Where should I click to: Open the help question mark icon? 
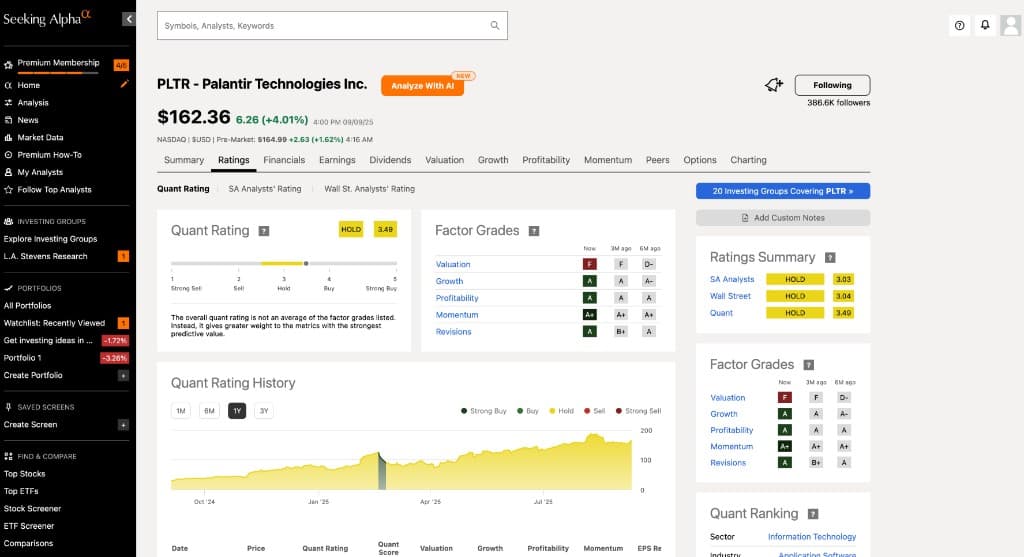[959, 25]
